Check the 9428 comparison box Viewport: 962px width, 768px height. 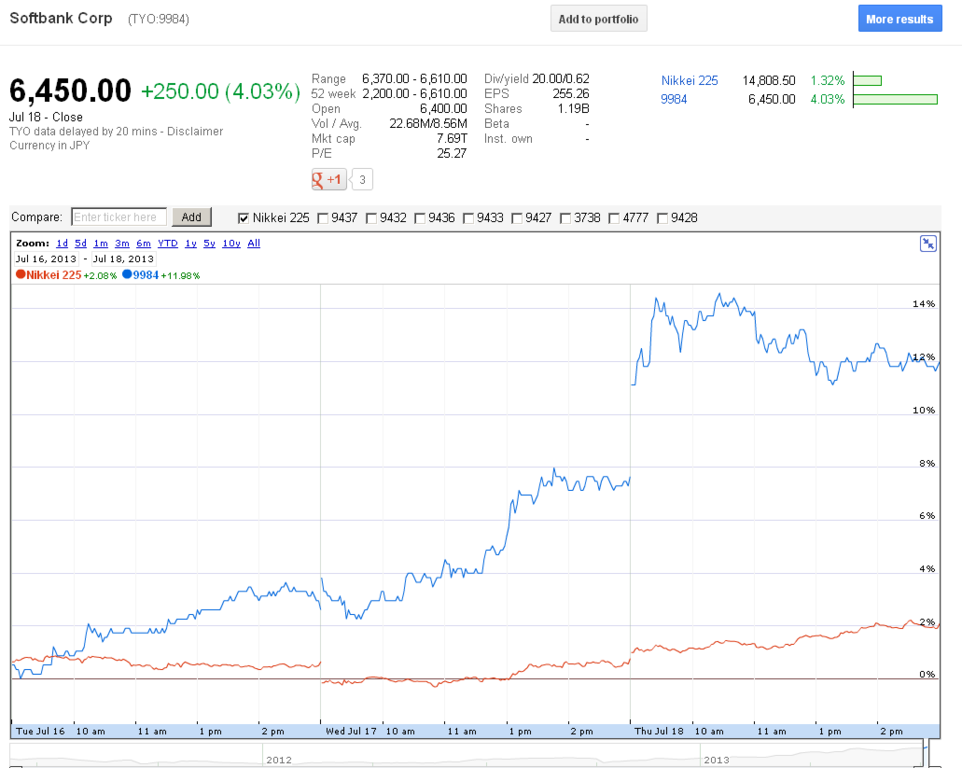[662, 218]
